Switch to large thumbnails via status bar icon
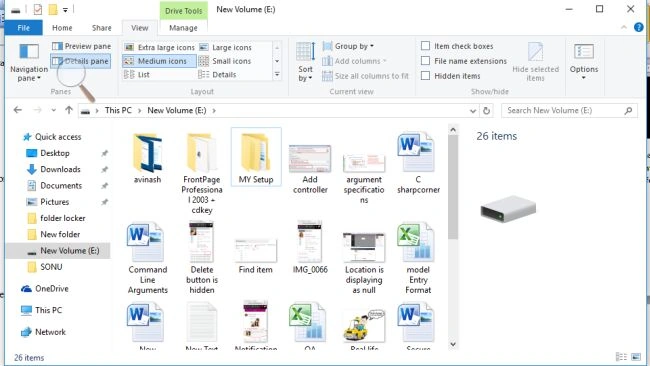Viewport: 650px width, 366px height. [635, 357]
